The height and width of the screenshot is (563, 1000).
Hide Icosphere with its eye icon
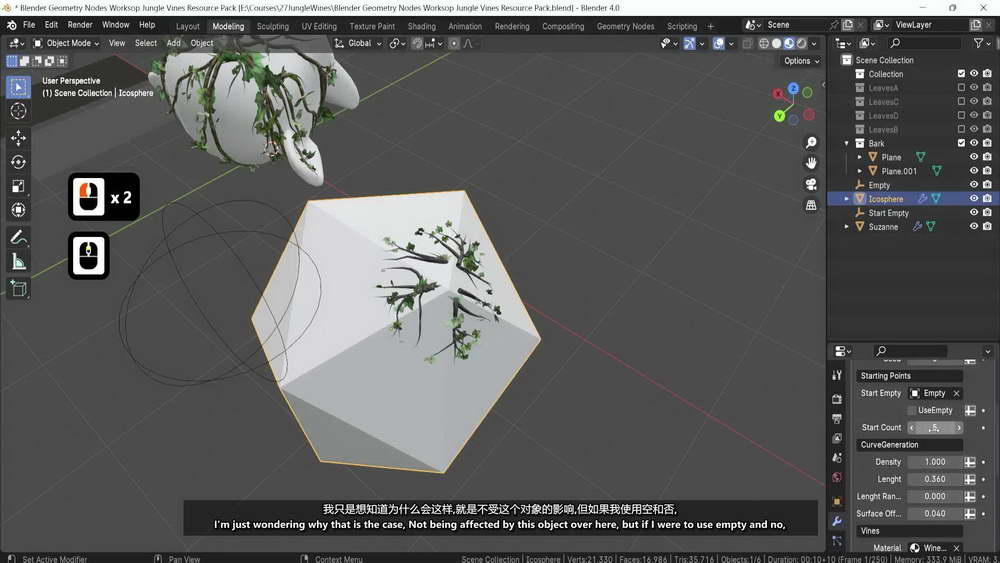pyautogui.click(x=974, y=199)
